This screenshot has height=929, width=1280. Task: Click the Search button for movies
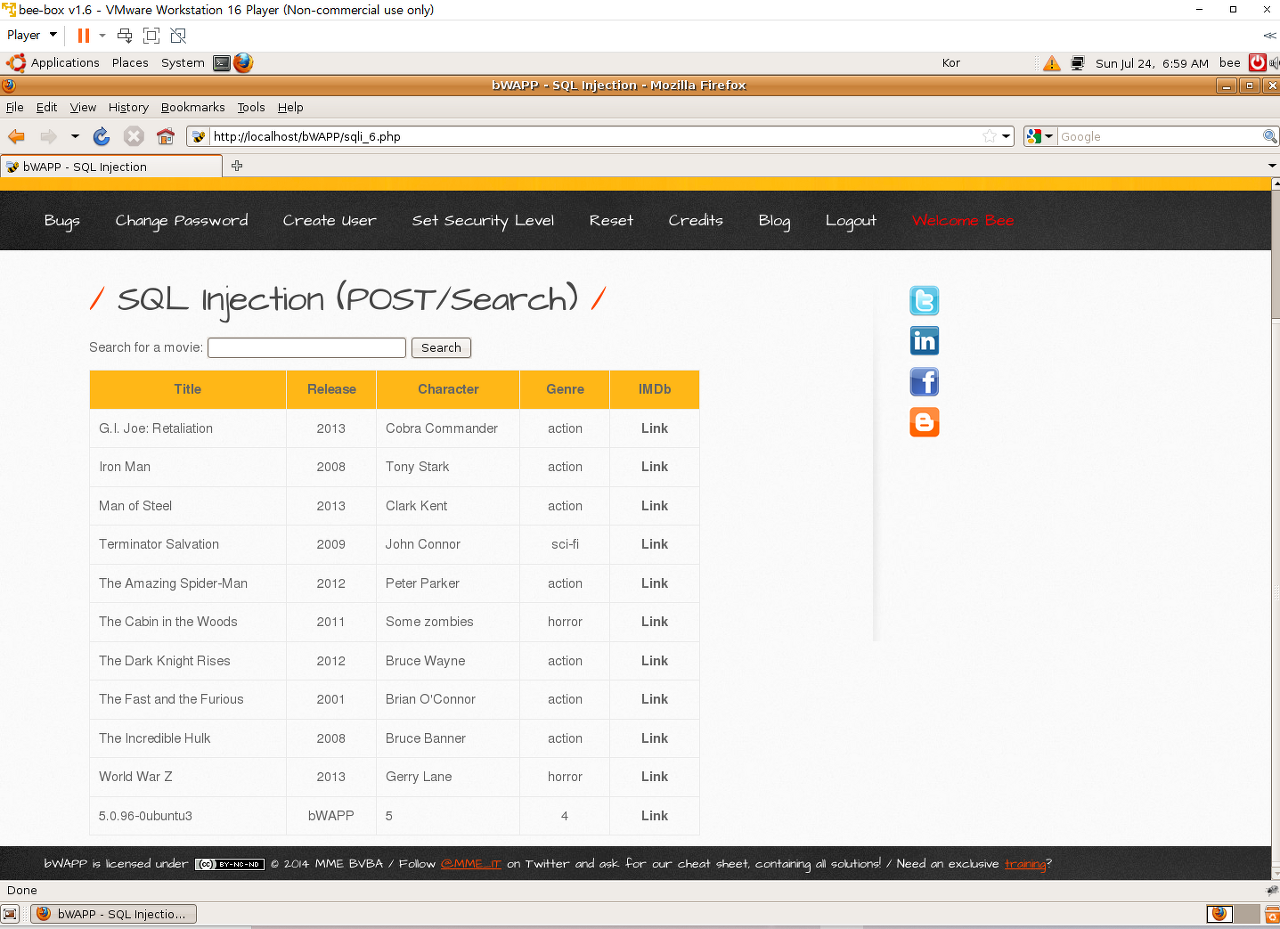441,348
